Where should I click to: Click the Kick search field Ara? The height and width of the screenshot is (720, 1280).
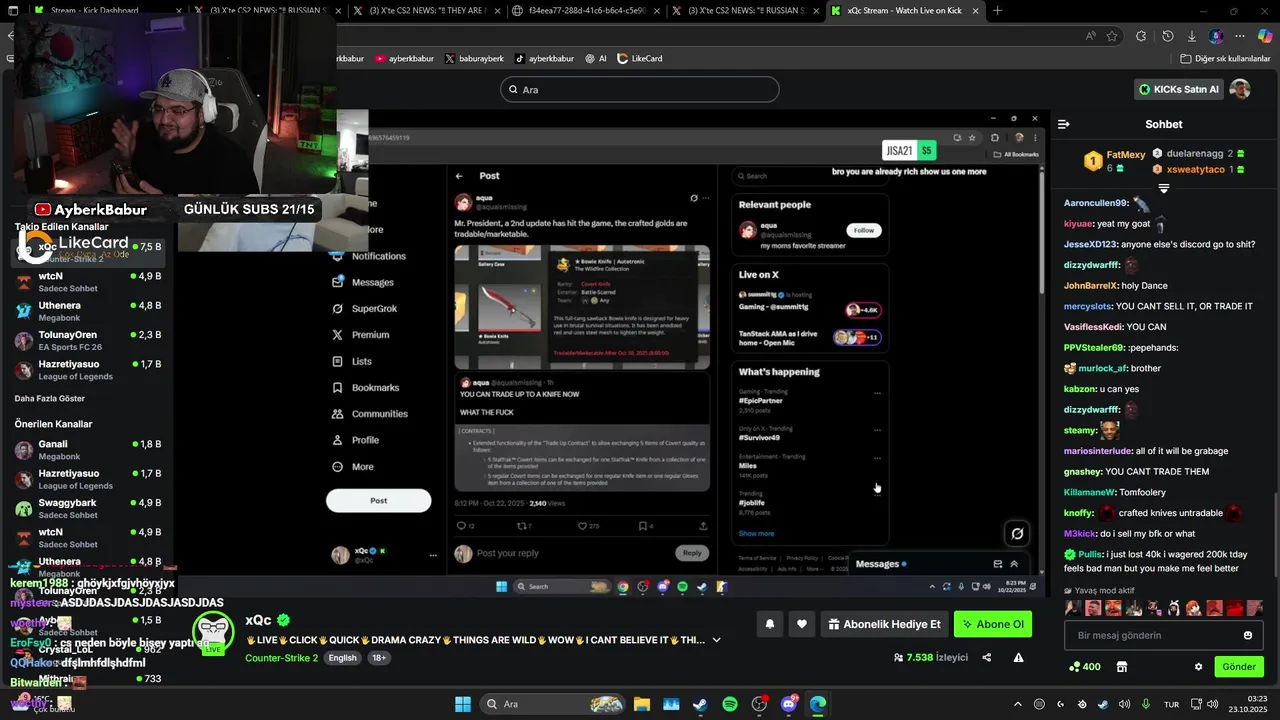[x=639, y=89]
